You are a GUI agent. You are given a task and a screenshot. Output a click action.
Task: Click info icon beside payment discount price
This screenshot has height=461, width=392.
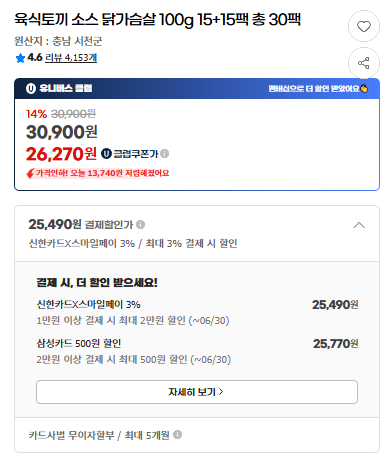click(x=141, y=224)
